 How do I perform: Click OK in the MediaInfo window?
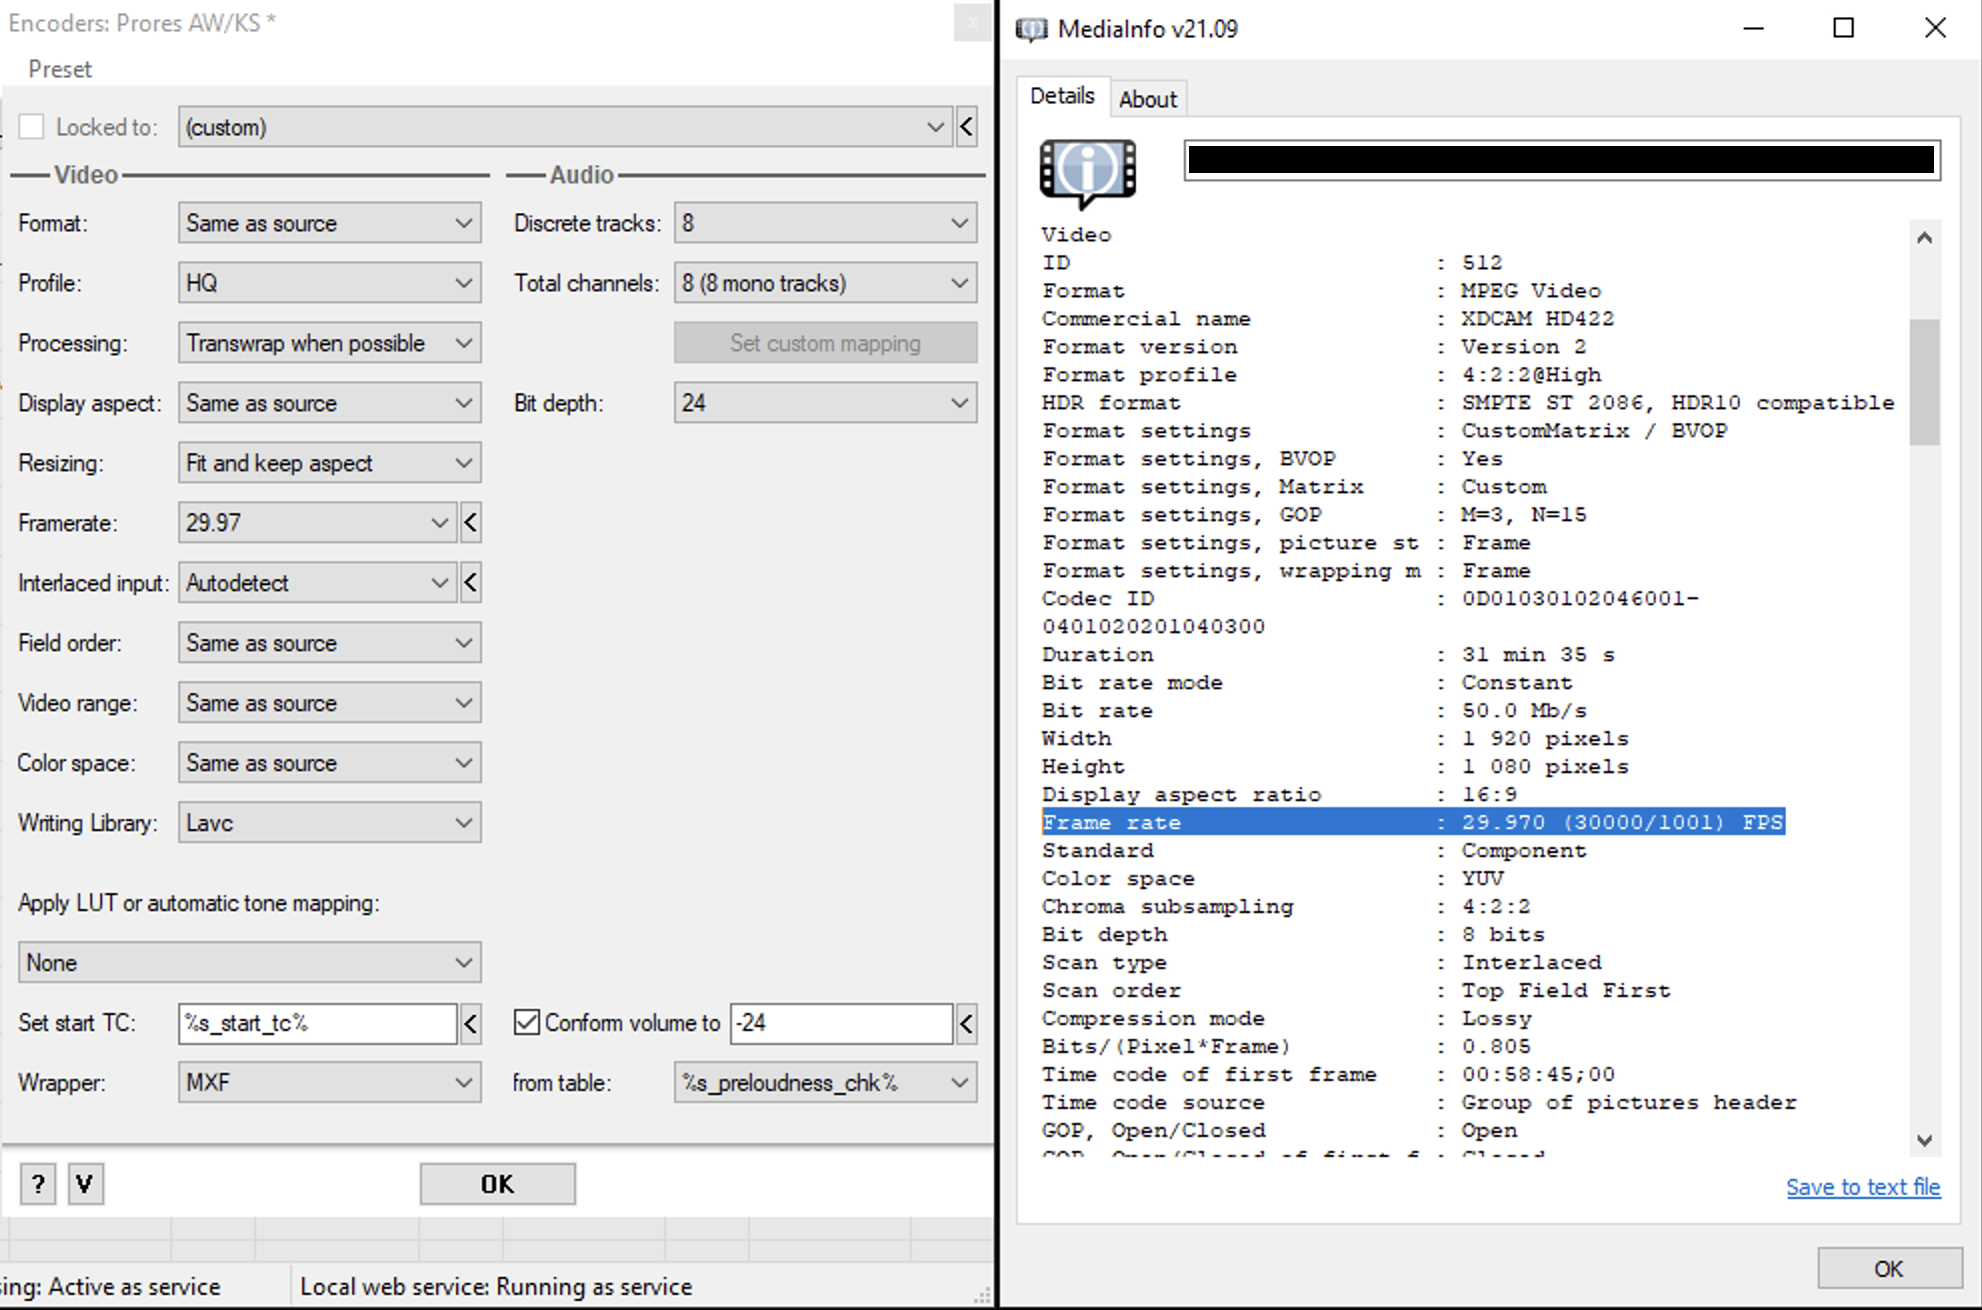[x=1889, y=1269]
